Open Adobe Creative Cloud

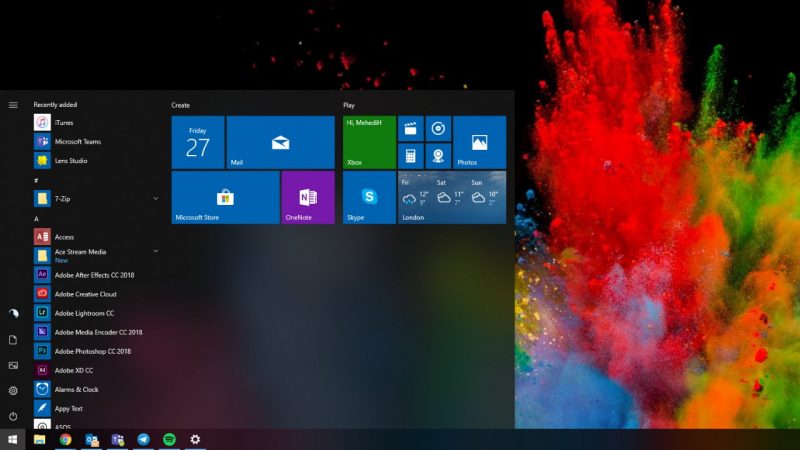click(x=95, y=294)
